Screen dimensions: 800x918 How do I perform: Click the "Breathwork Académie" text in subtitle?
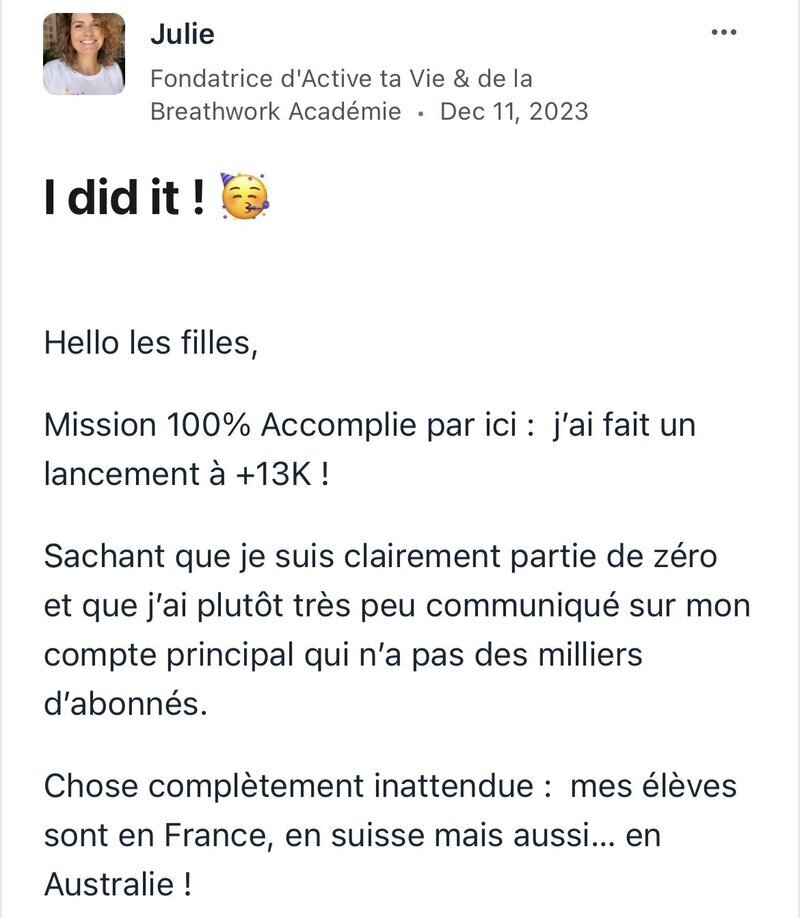coord(276,111)
